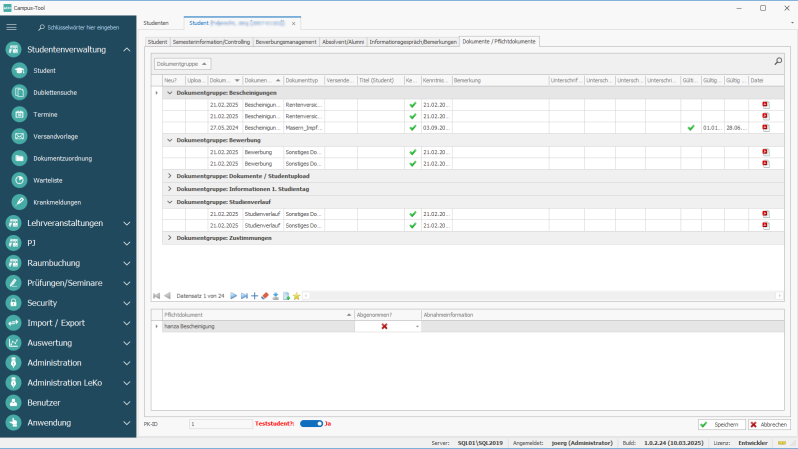Go to first record in navigator
The image size is (798, 449).
pos(157,296)
